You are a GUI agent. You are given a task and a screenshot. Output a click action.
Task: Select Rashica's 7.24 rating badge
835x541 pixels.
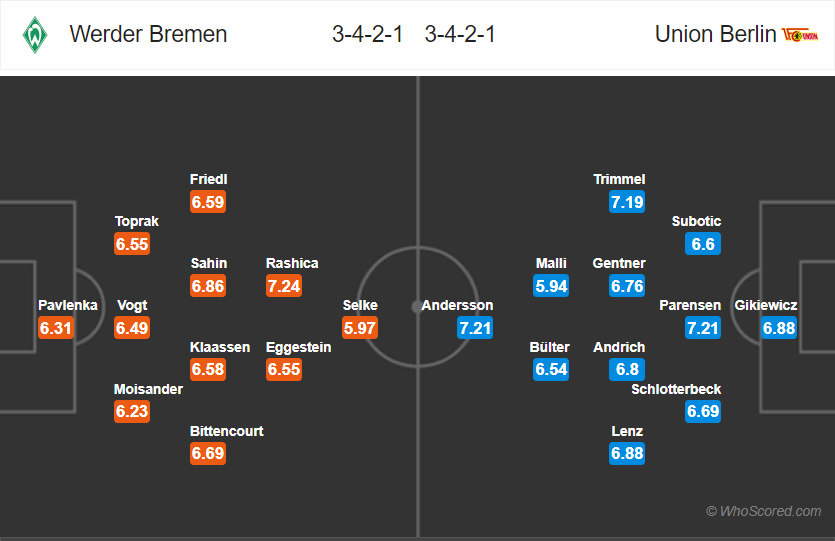pos(284,286)
